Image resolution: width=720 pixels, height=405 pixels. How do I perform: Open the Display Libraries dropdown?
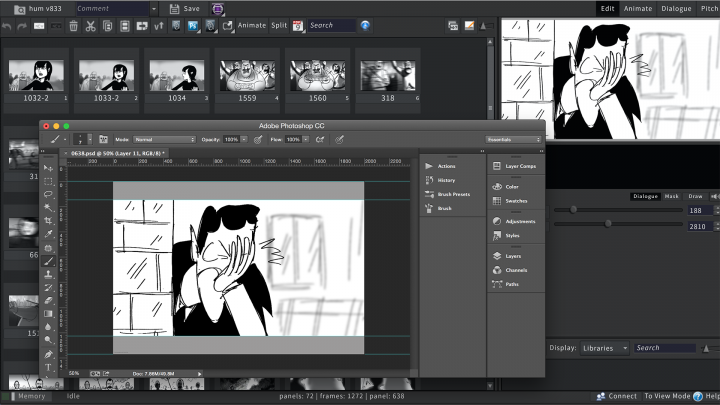point(605,348)
